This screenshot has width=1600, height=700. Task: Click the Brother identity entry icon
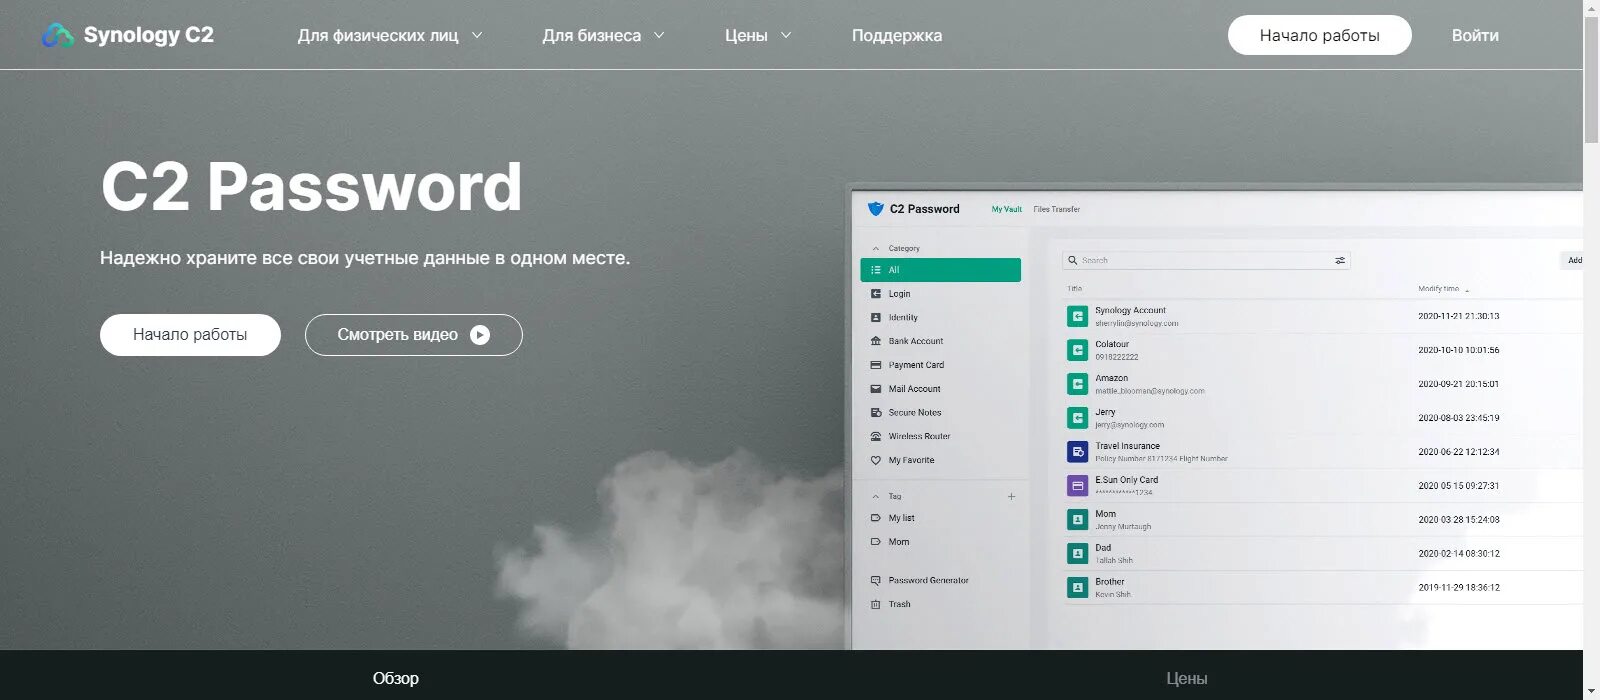[1077, 588]
